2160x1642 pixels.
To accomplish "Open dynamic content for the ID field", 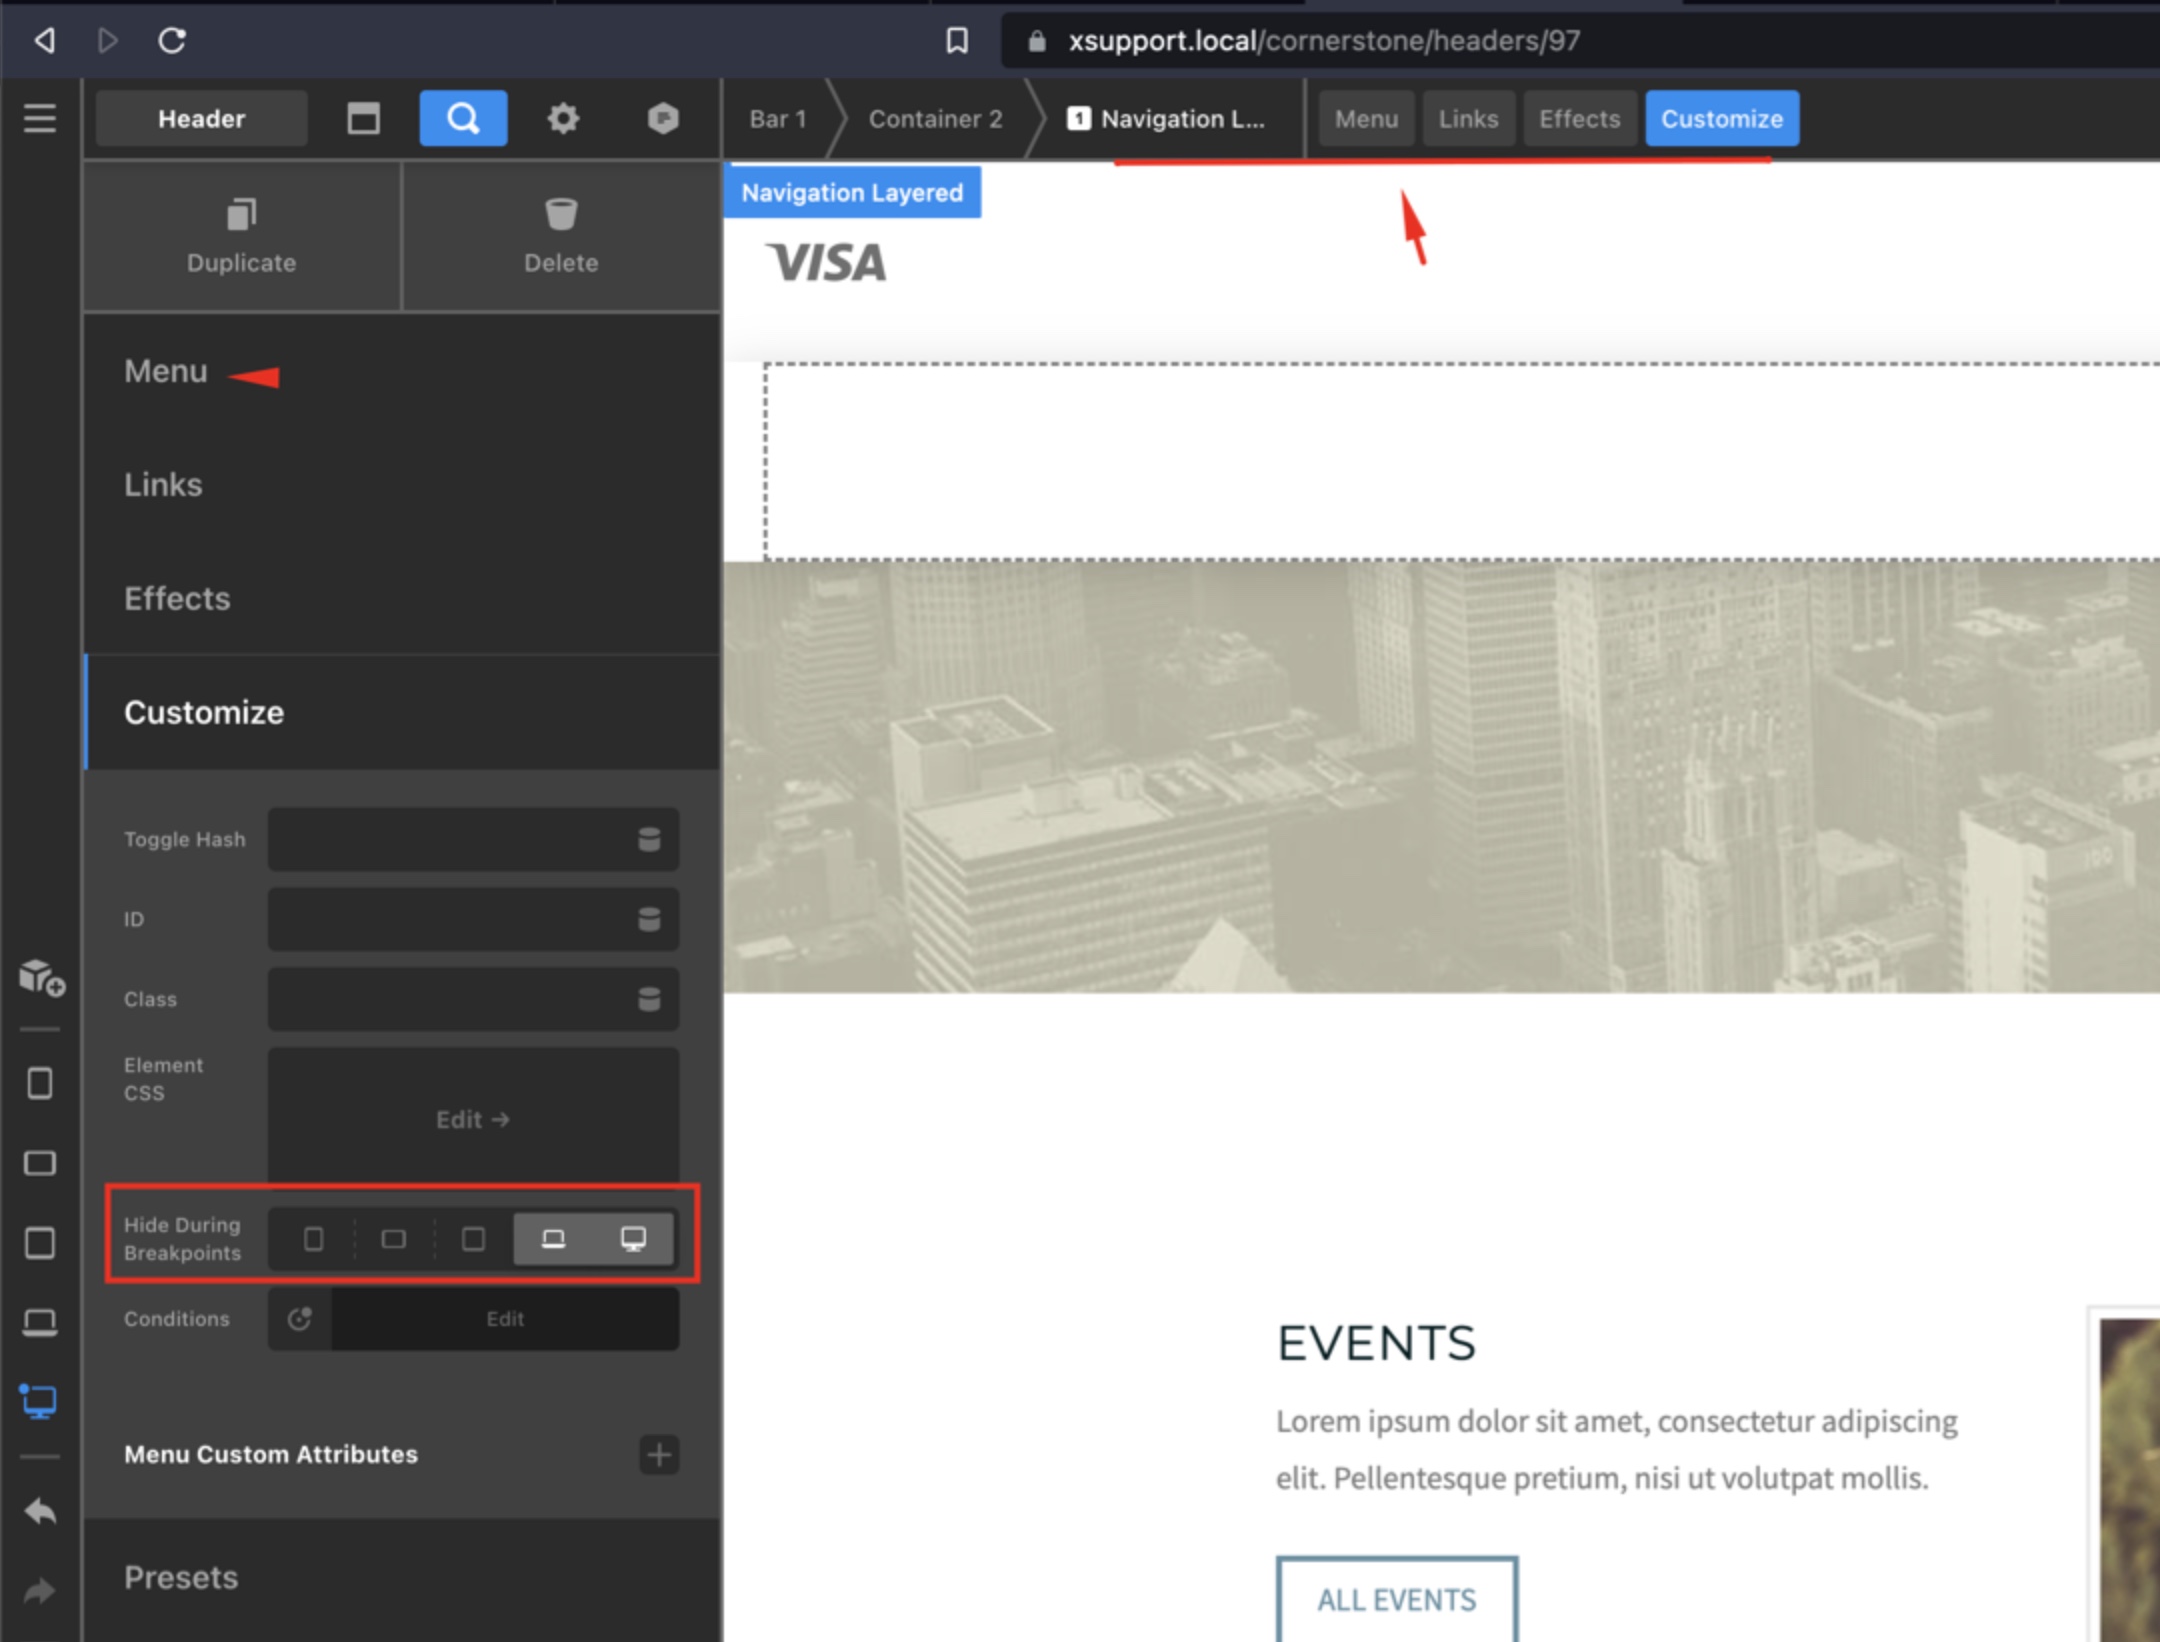I will pos(649,919).
